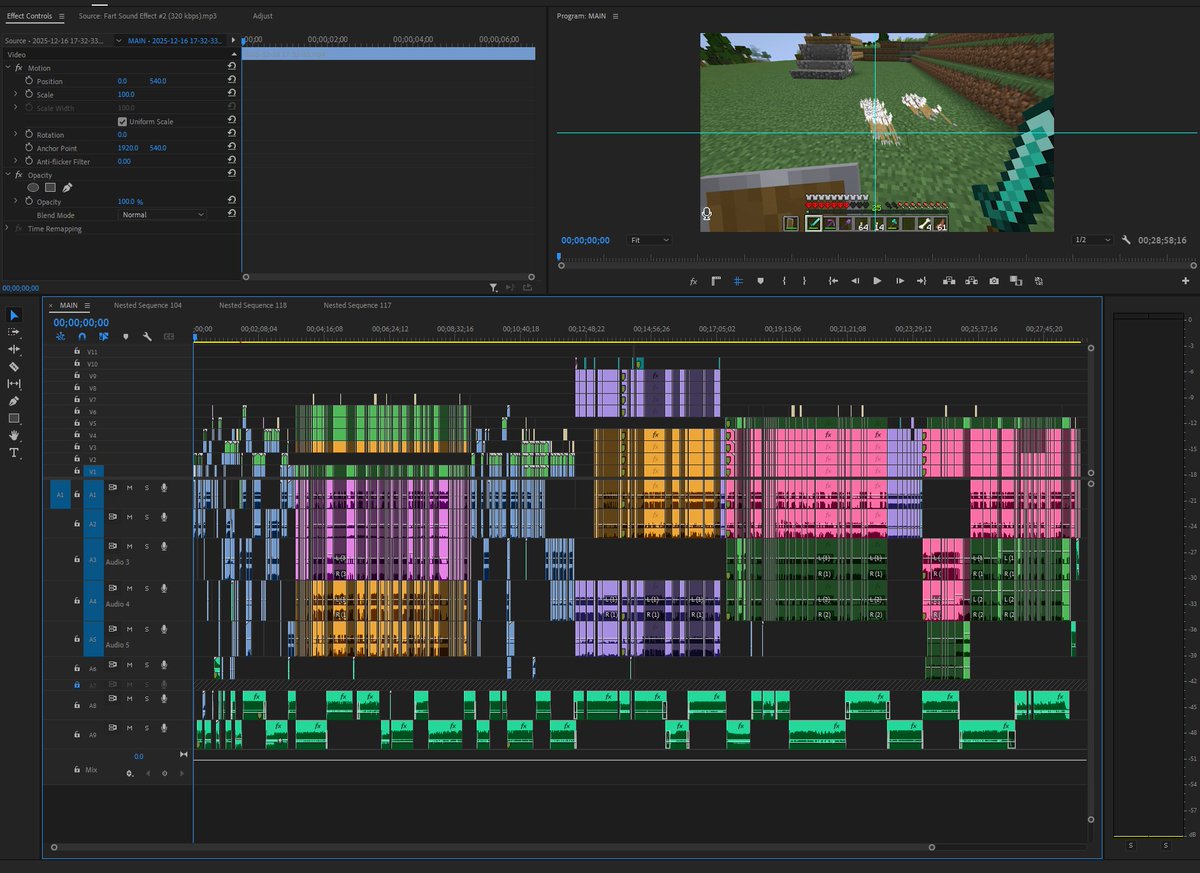This screenshot has width=1200, height=873.
Task: Open the Blend Mode dropdown showing Normal
Action: tap(162, 214)
